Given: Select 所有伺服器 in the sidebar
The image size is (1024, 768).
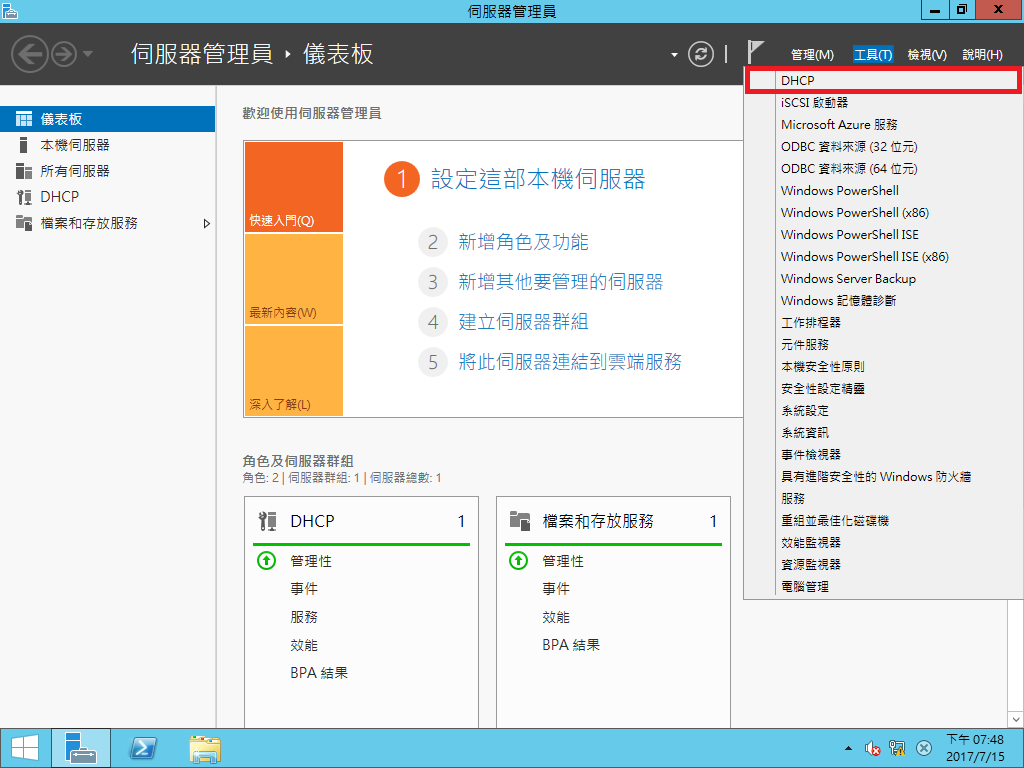Looking at the screenshot, I should pos(107,171).
